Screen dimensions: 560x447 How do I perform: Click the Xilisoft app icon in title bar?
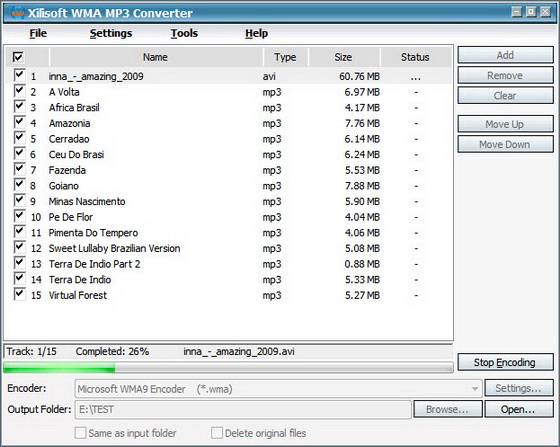pyautogui.click(x=17, y=13)
